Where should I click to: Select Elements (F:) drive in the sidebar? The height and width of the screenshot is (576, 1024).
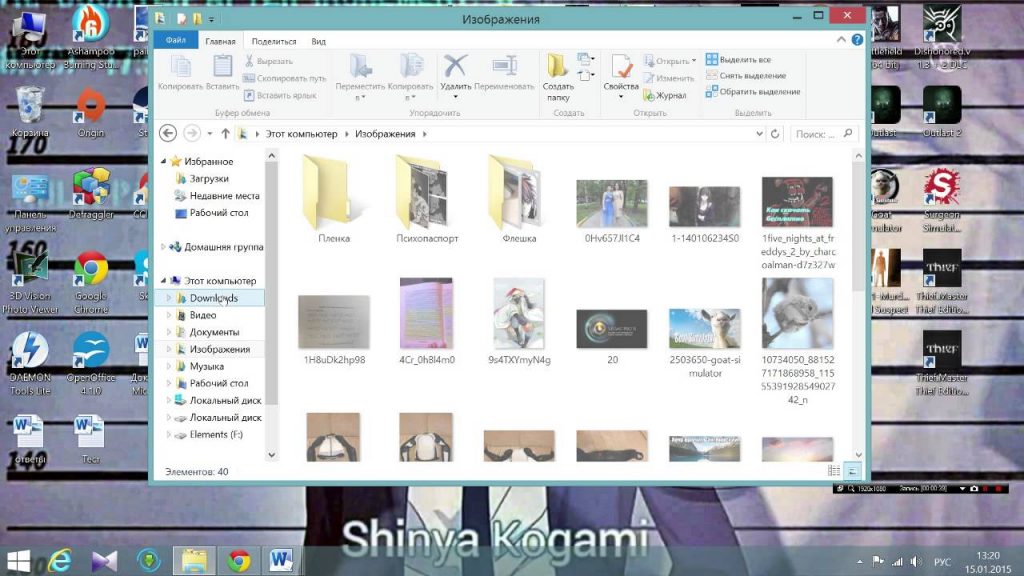click(x=216, y=434)
